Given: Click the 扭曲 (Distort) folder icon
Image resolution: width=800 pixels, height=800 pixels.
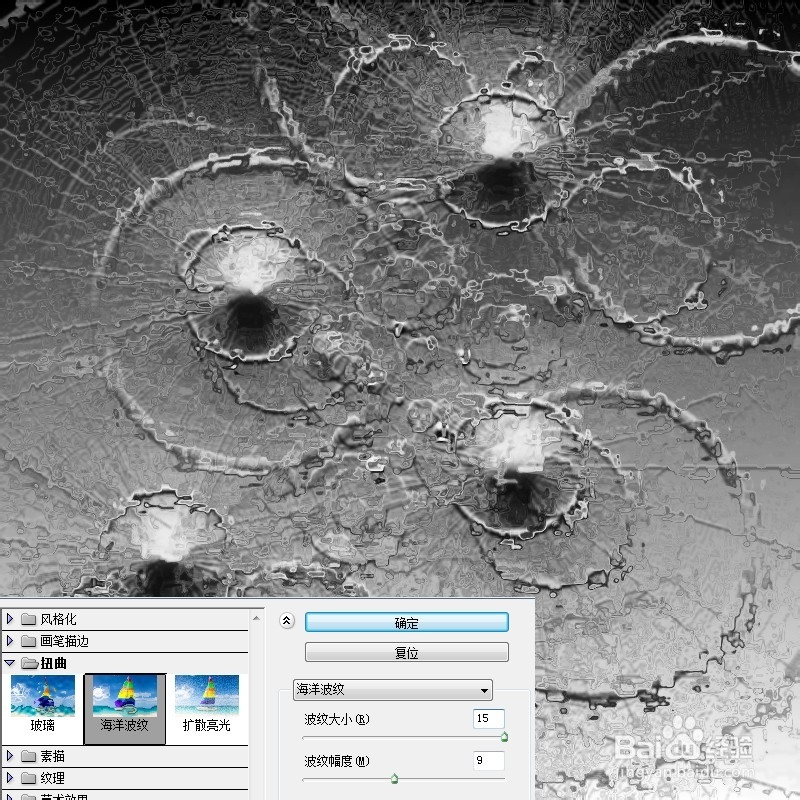Looking at the screenshot, I should pos(30,660).
